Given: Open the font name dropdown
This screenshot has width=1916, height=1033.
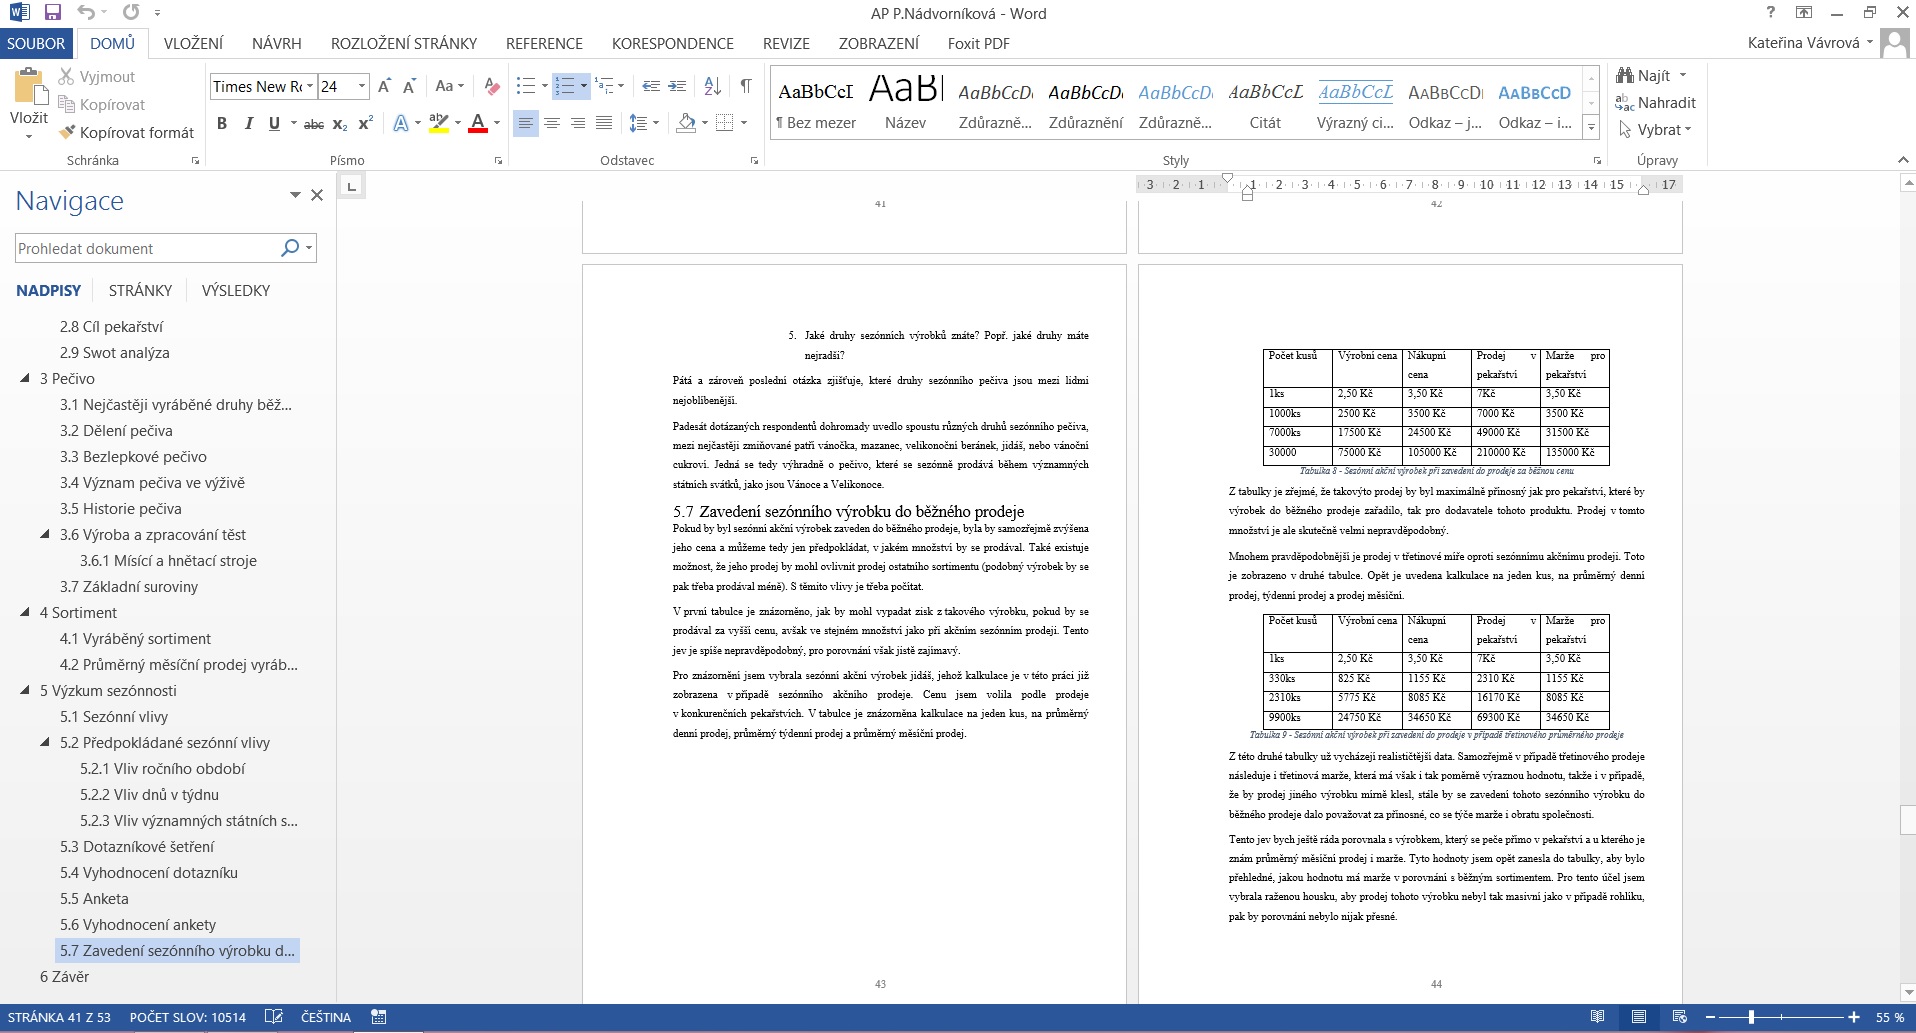Looking at the screenshot, I should click(x=310, y=87).
